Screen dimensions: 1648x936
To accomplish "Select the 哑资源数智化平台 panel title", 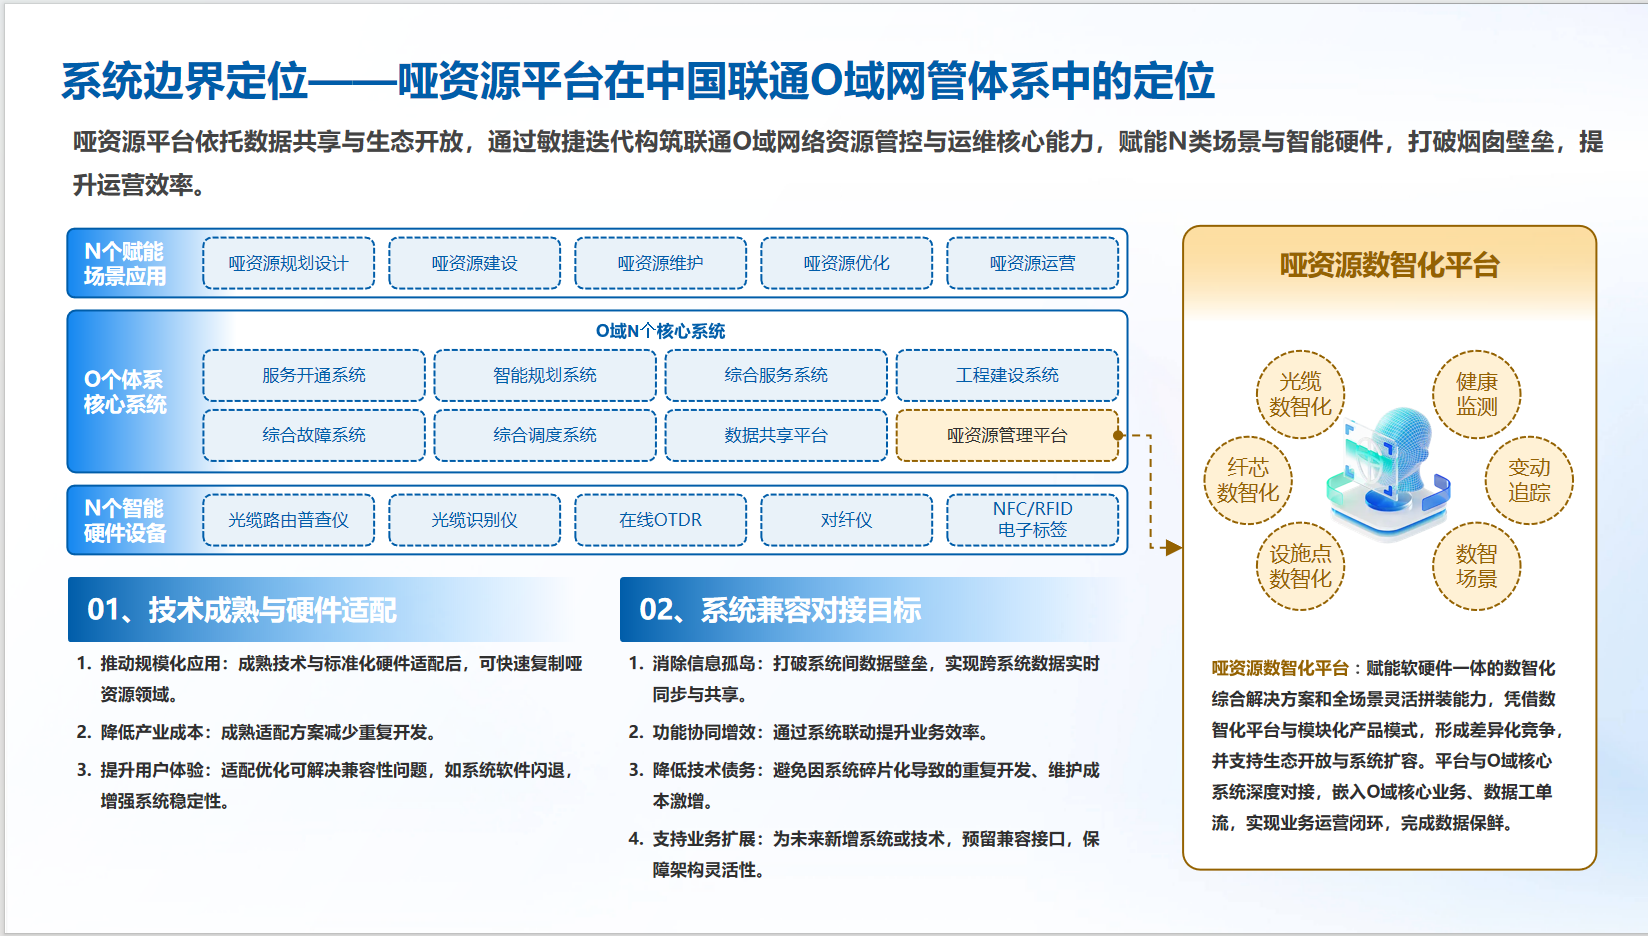I will coord(1389,265).
